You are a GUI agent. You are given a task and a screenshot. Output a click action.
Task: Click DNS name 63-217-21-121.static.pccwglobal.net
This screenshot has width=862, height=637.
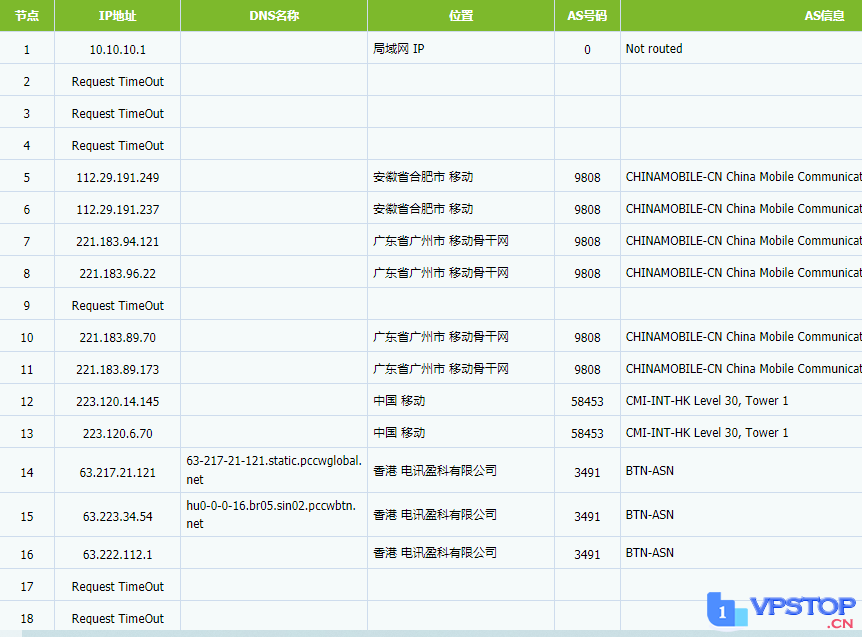[x=274, y=470]
